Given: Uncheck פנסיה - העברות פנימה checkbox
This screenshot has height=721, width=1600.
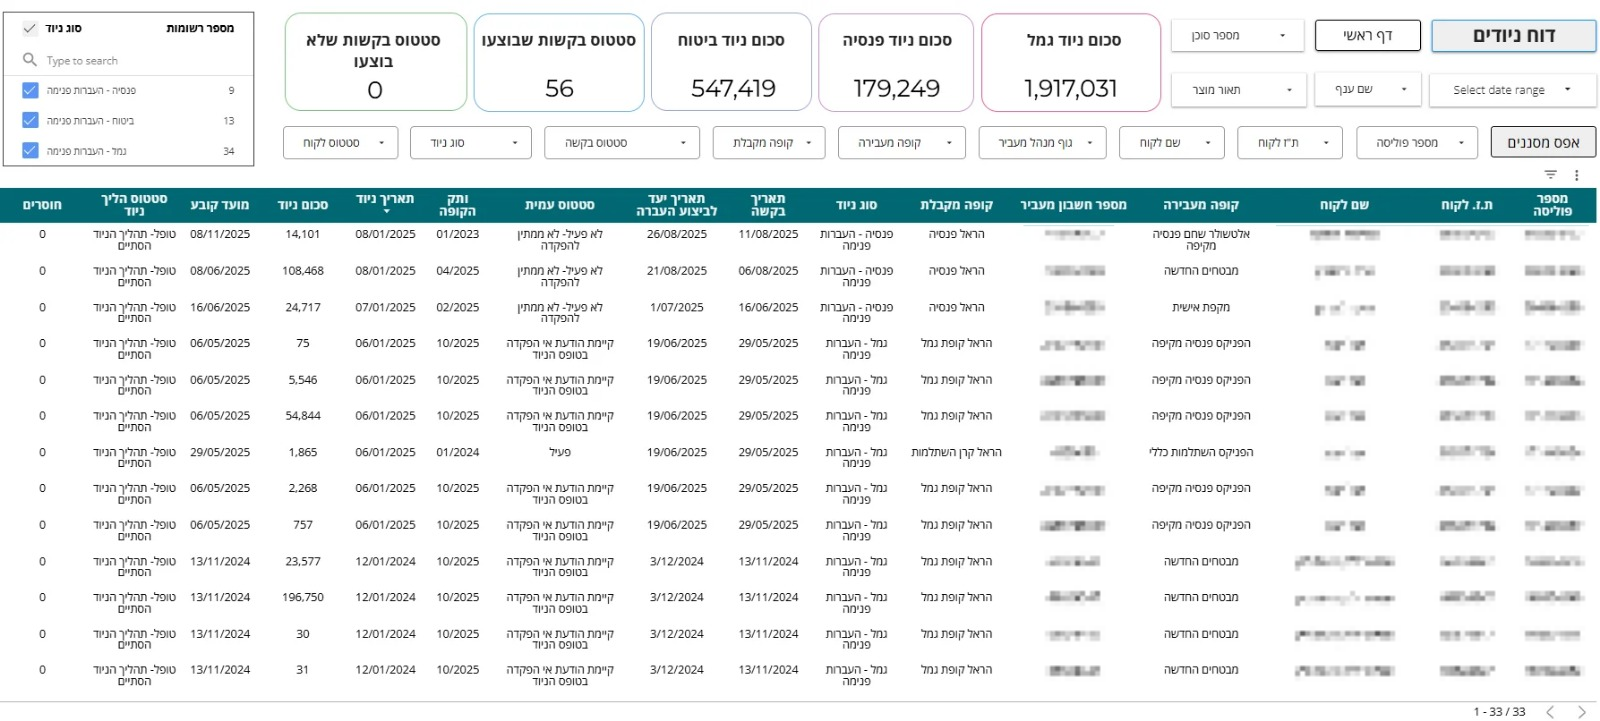Looking at the screenshot, I should coord(30,90).
